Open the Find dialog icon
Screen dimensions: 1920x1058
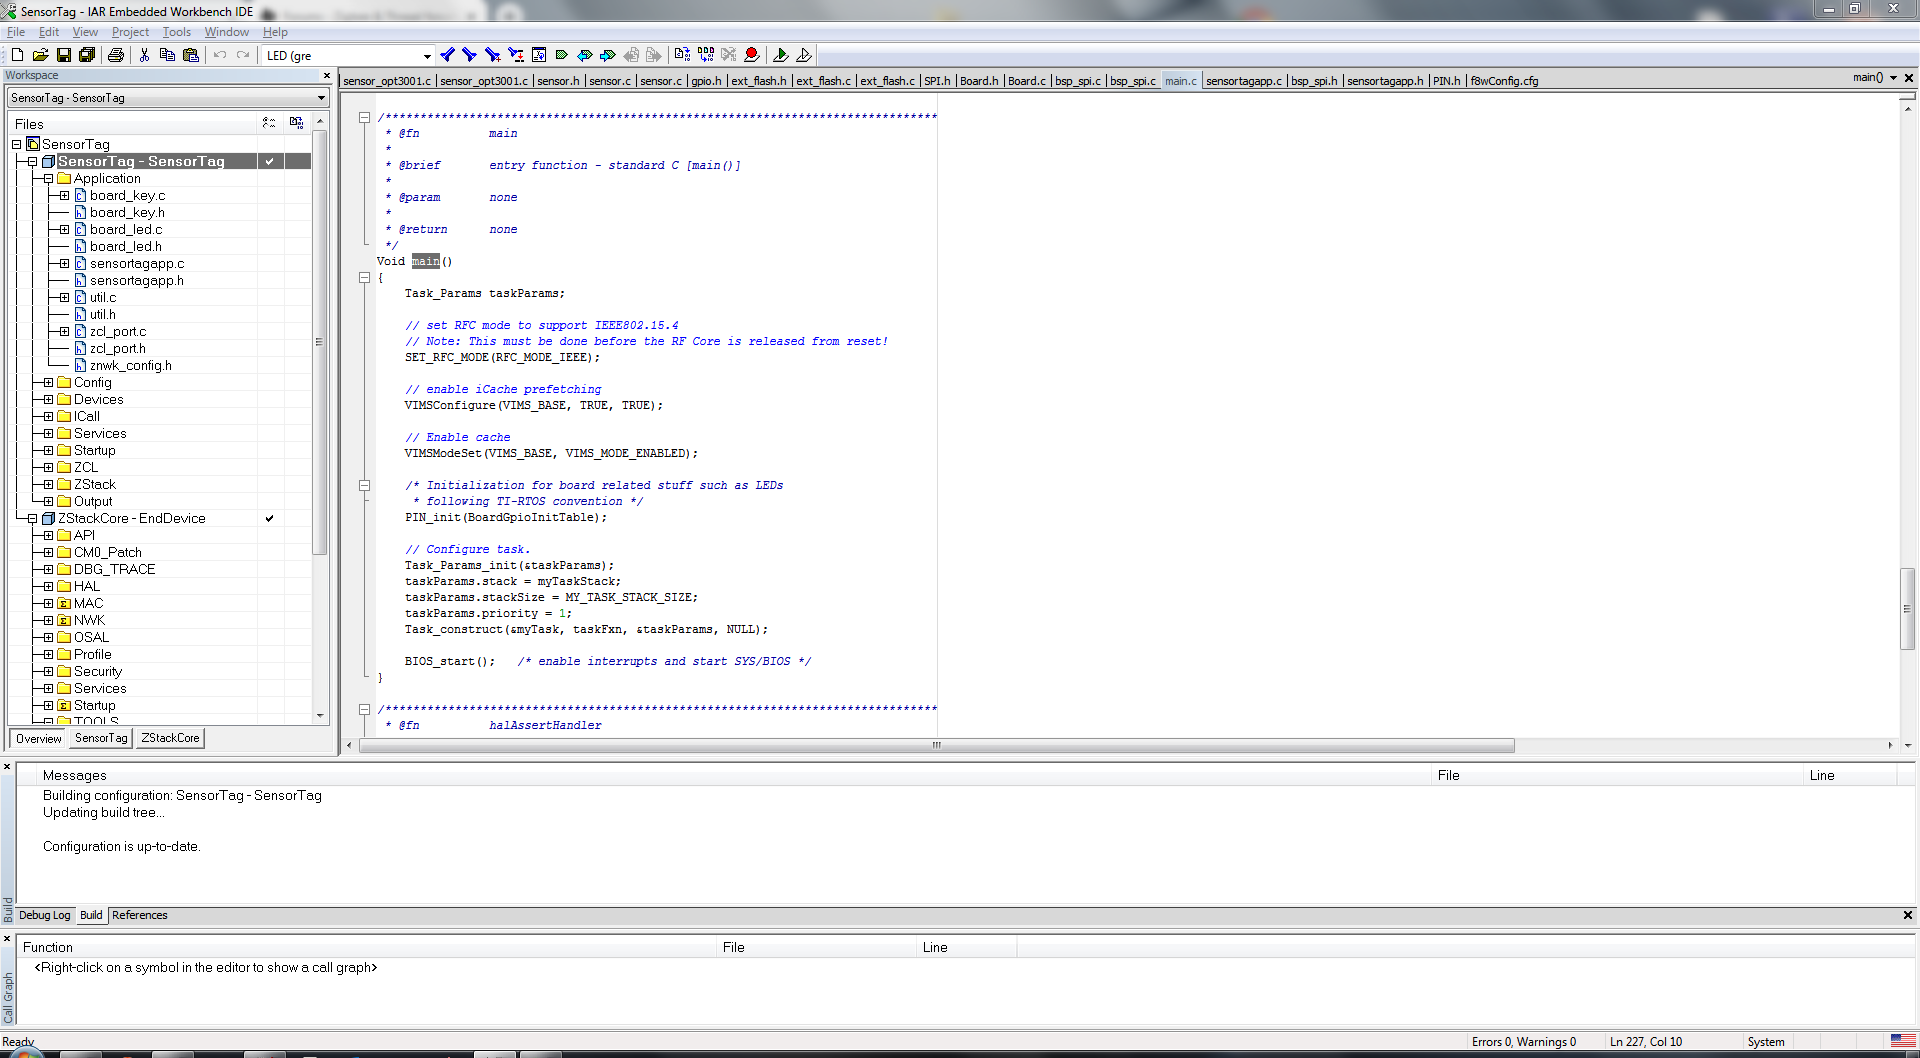click(493, 55)
